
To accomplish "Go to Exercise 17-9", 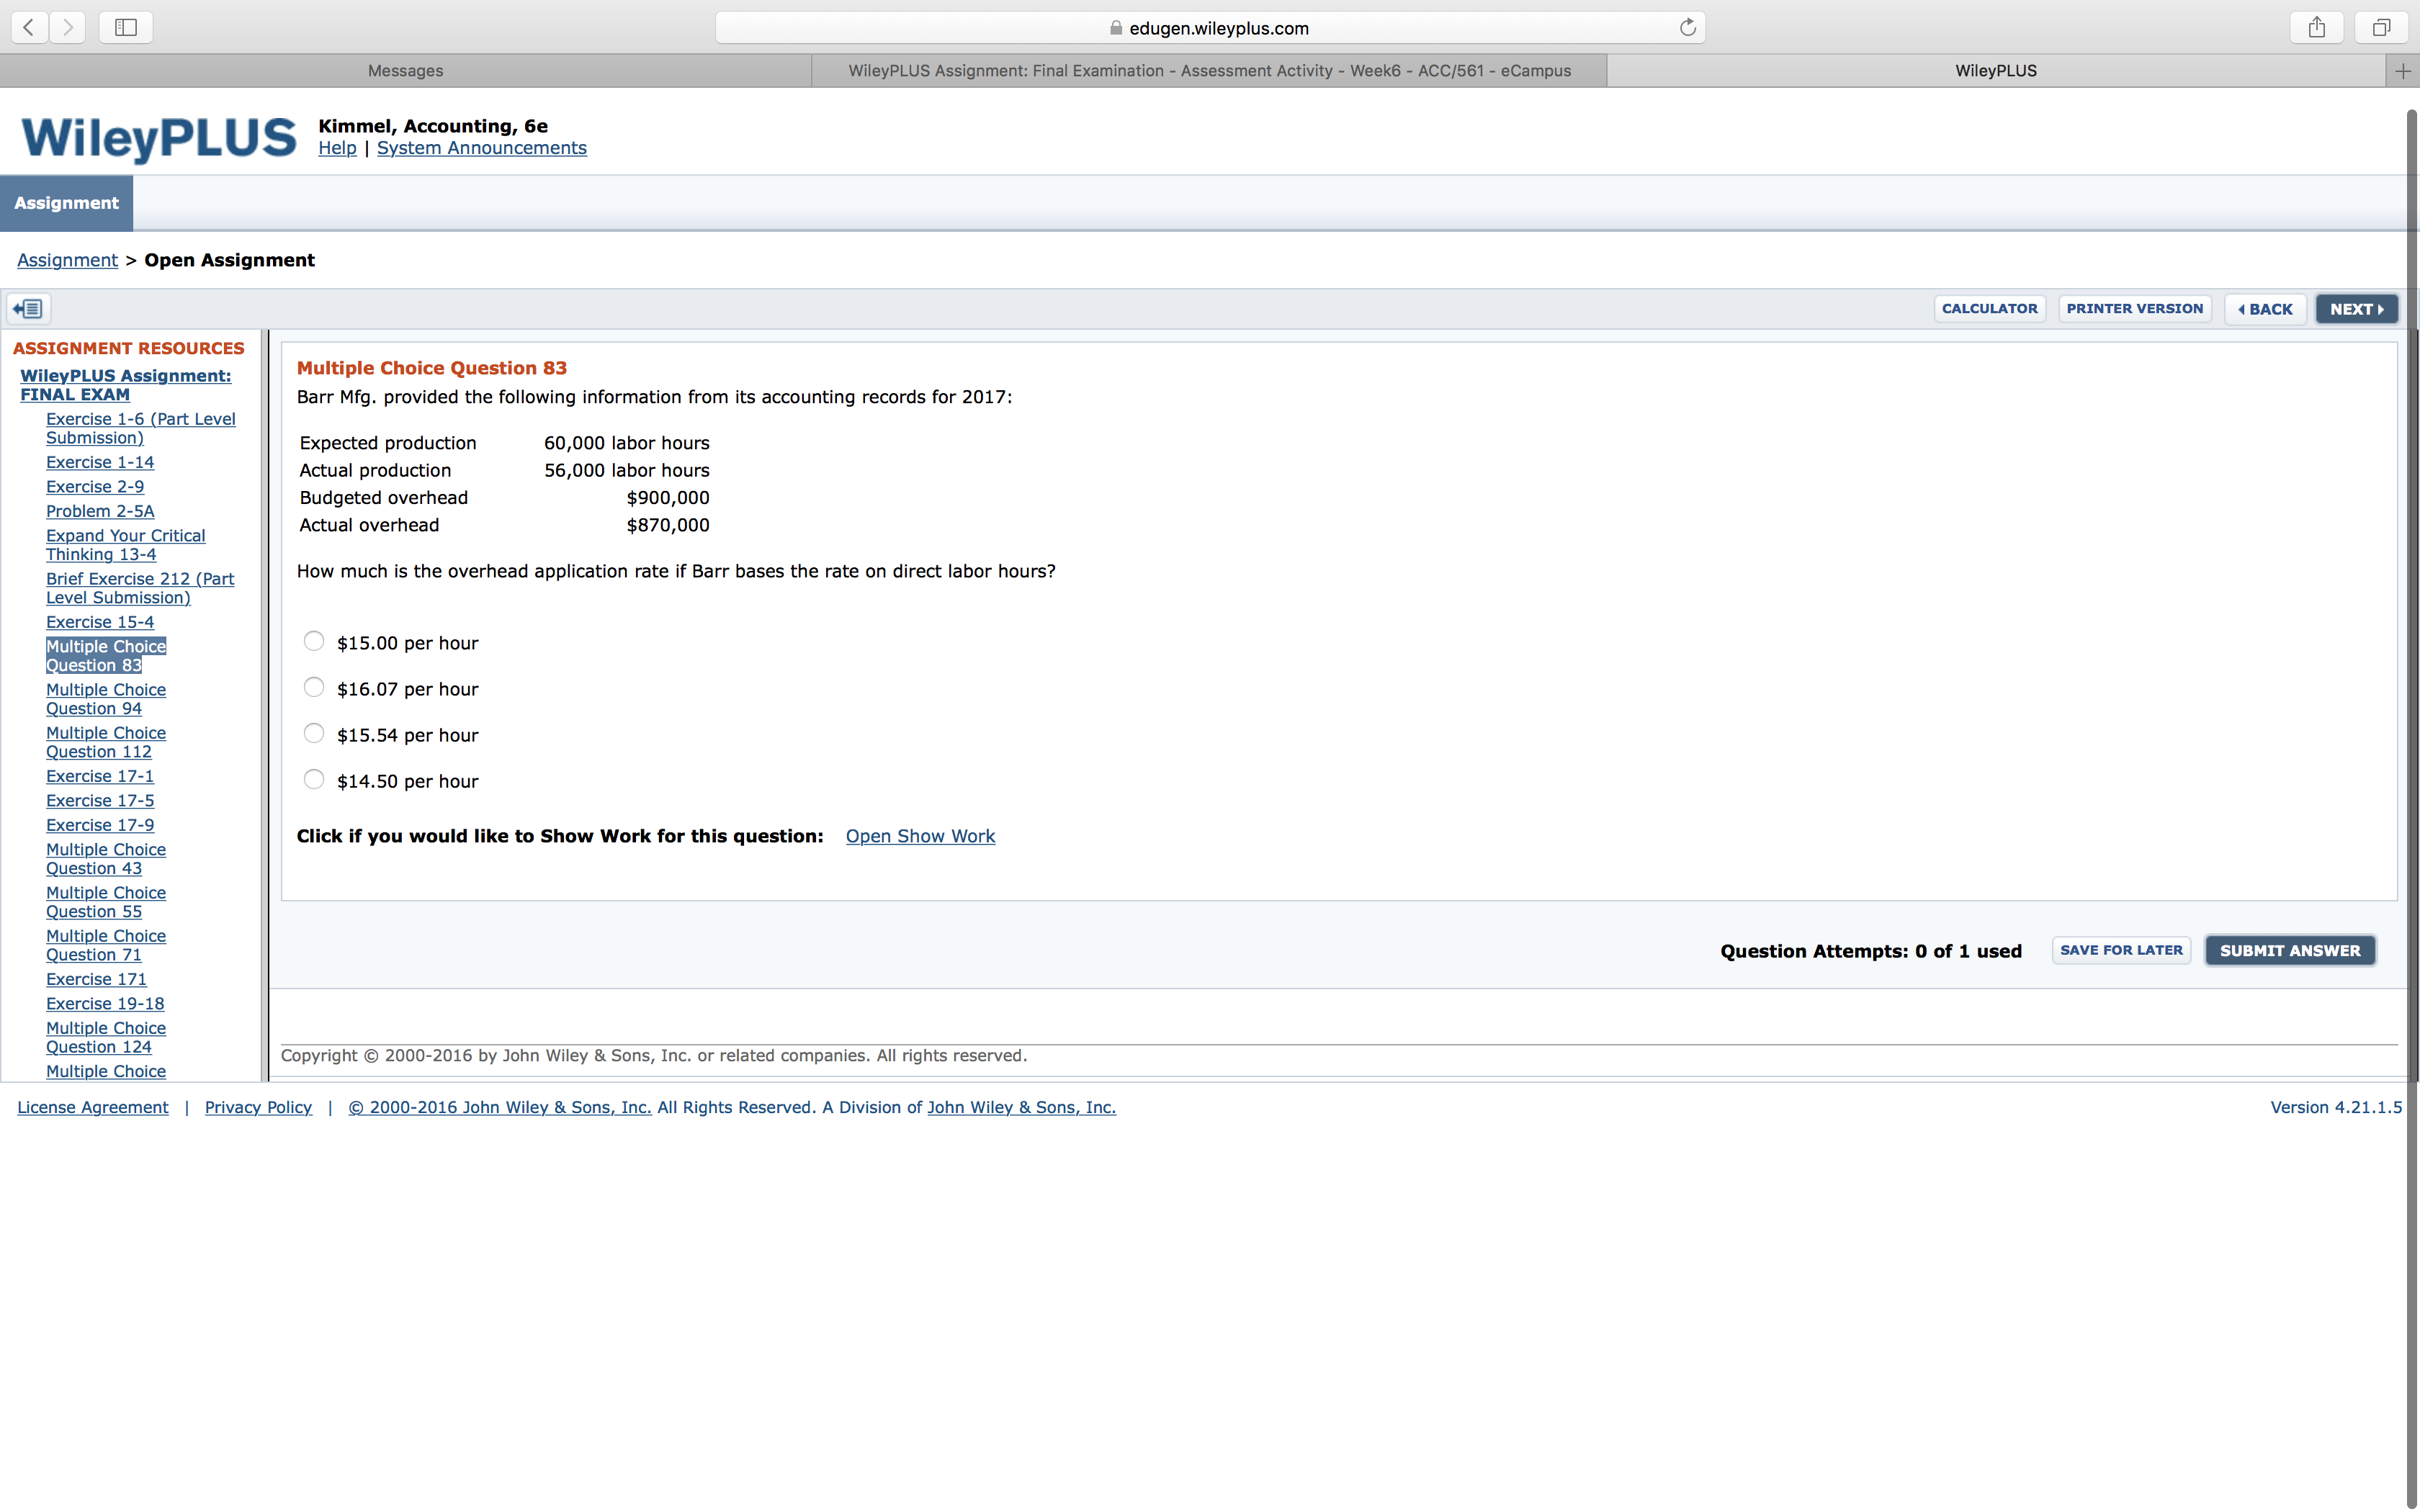I will [x=100, y=825].
